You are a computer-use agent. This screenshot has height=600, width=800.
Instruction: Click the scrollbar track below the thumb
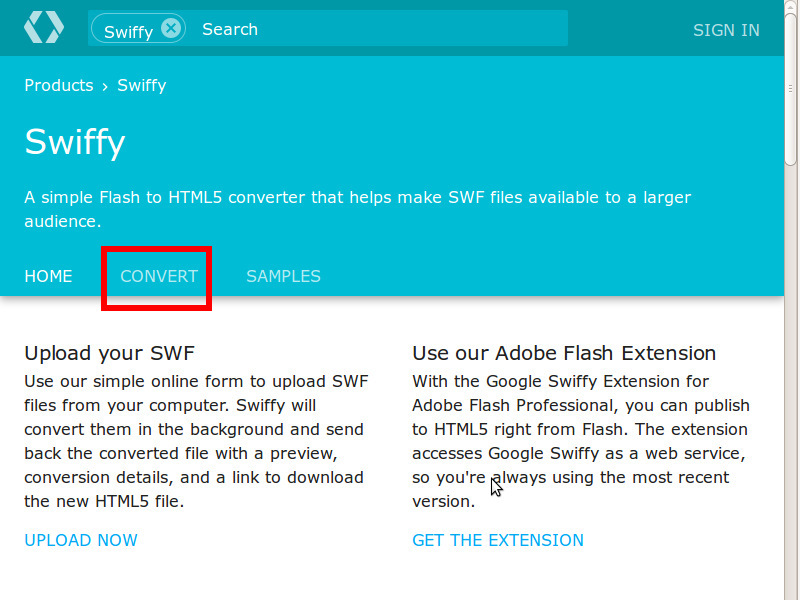click(791, 383)
